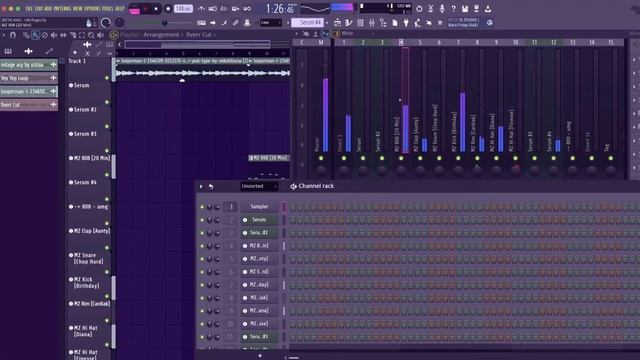Add a channel with the plus button
This screenshot has width=640, height=360.
(260, 356)
